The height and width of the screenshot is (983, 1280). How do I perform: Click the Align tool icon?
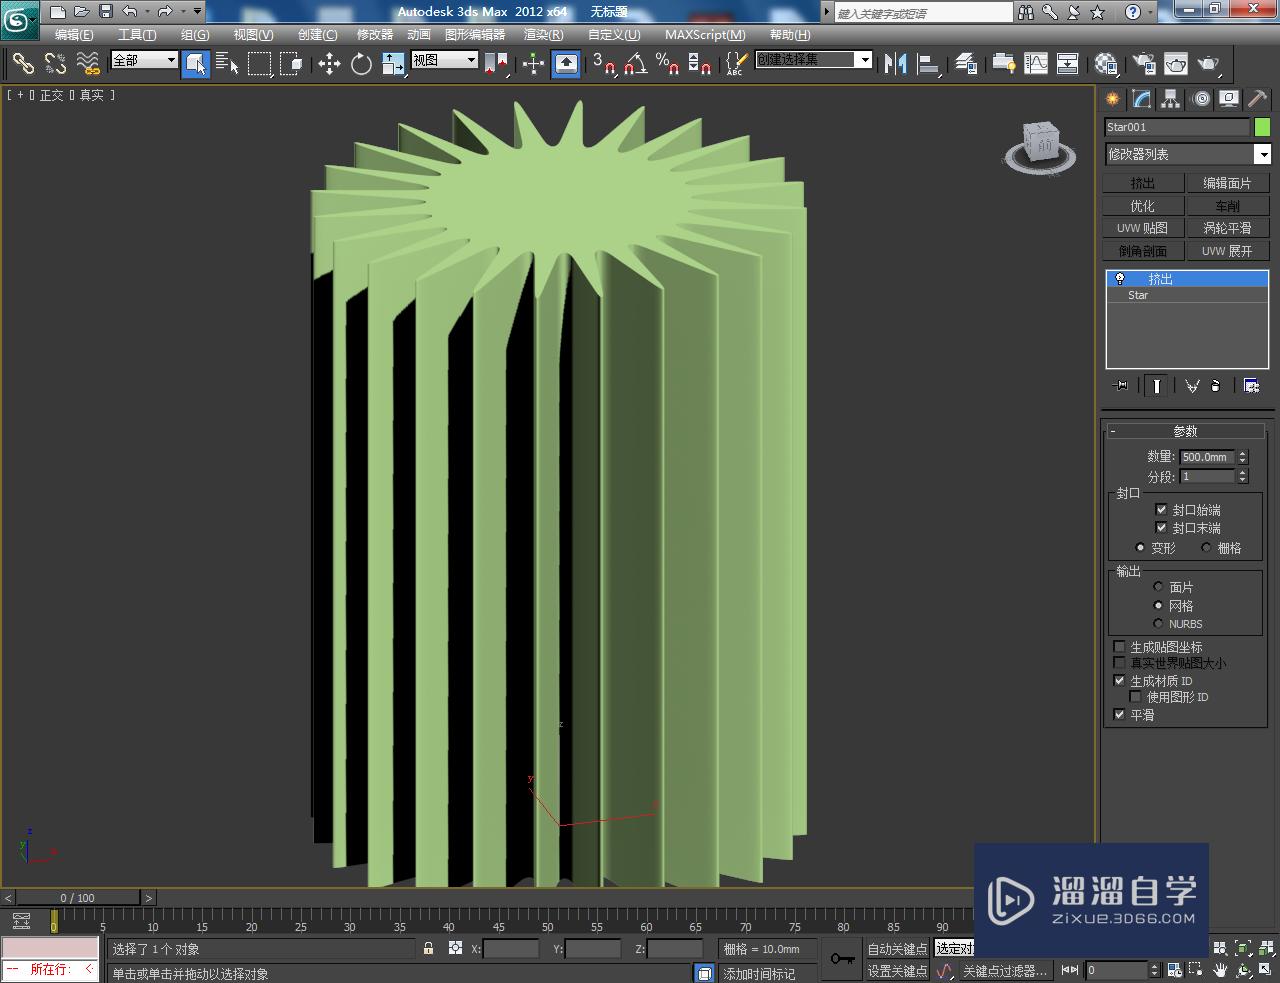[x=929, y=64]
